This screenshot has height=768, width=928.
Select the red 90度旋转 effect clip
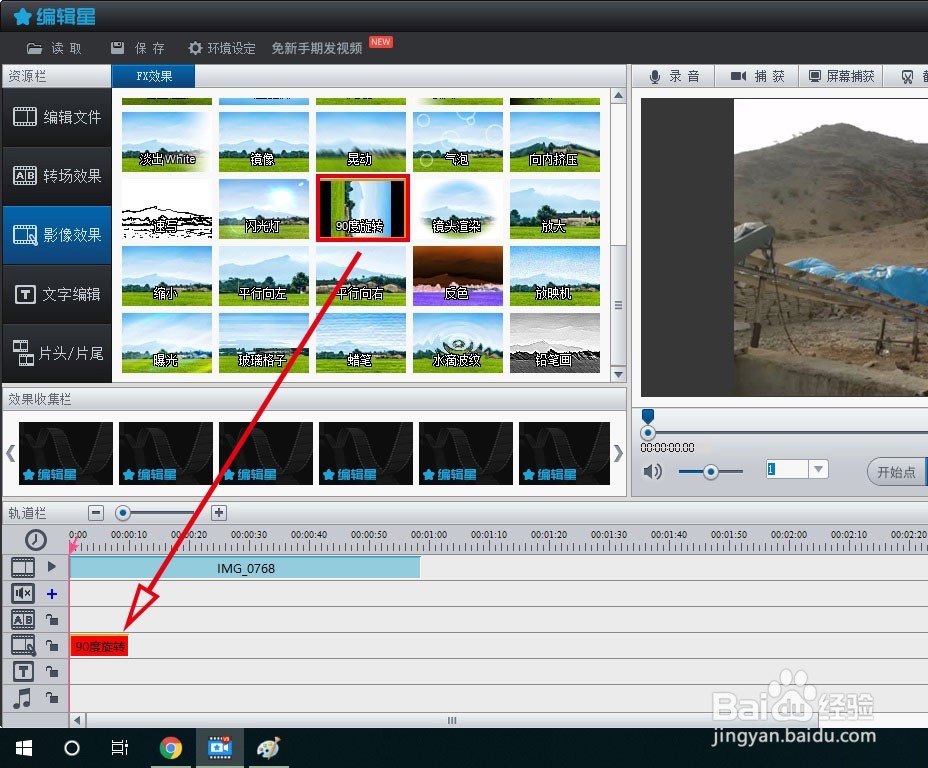pos(99,646)
